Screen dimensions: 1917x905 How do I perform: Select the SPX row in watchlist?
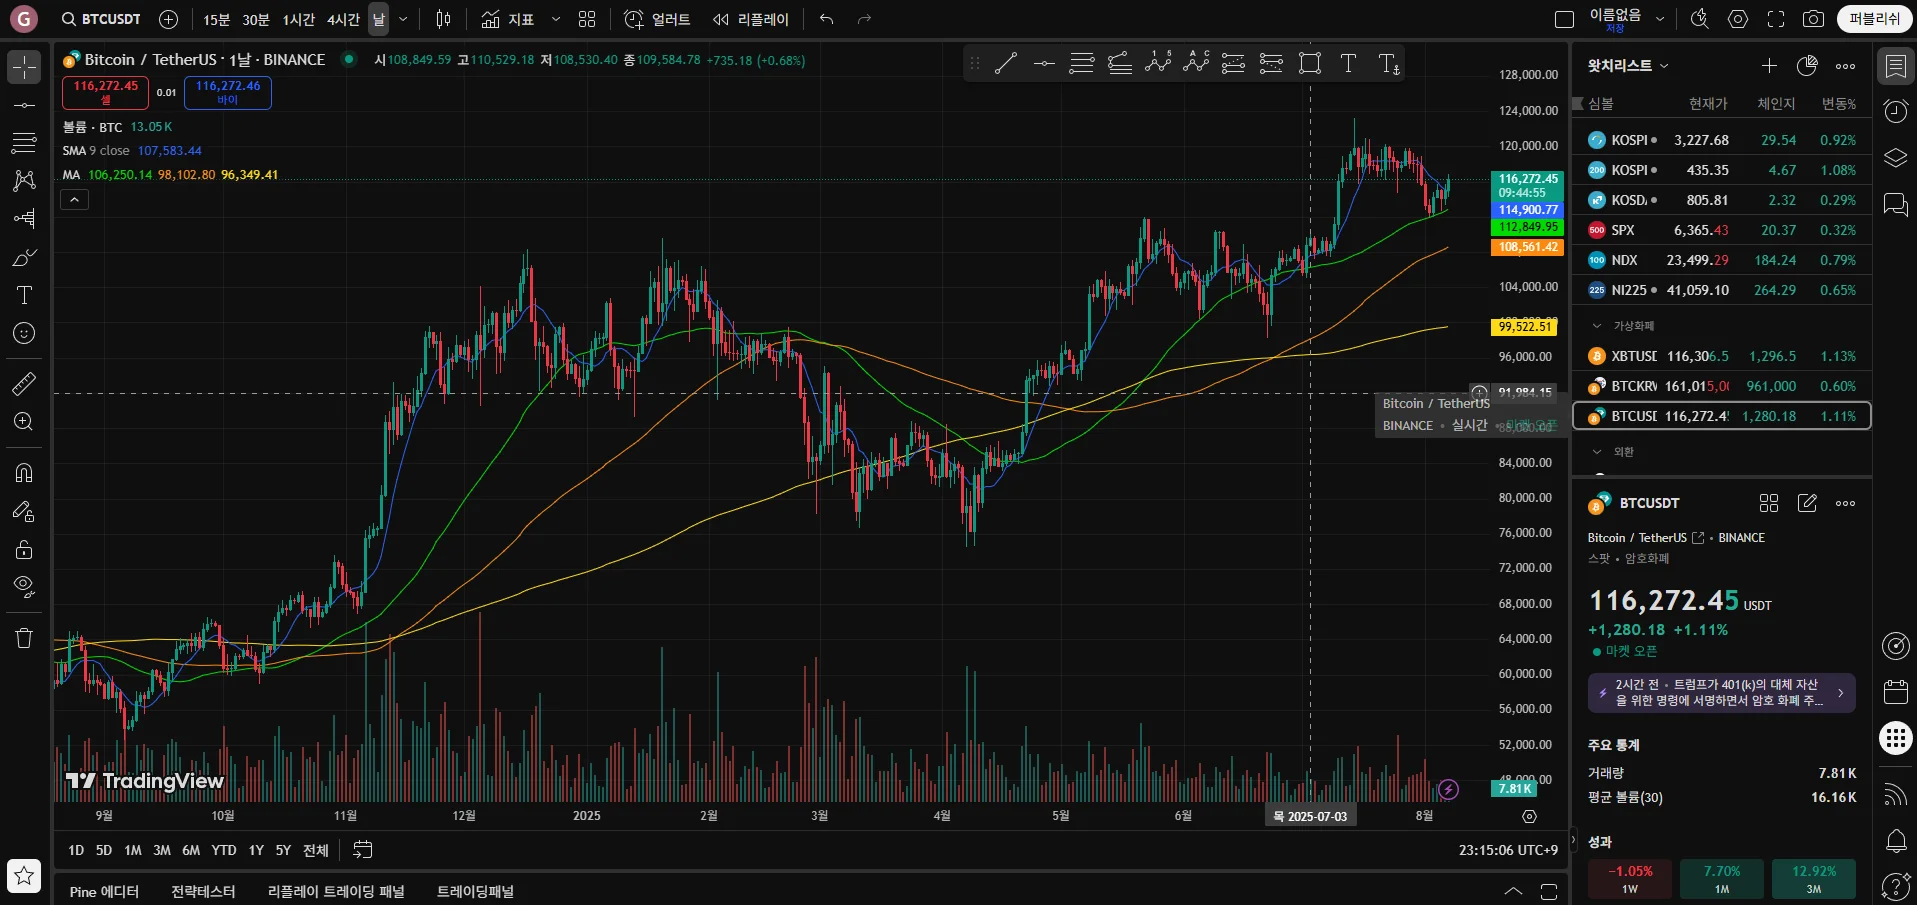tap(1721, 230)
